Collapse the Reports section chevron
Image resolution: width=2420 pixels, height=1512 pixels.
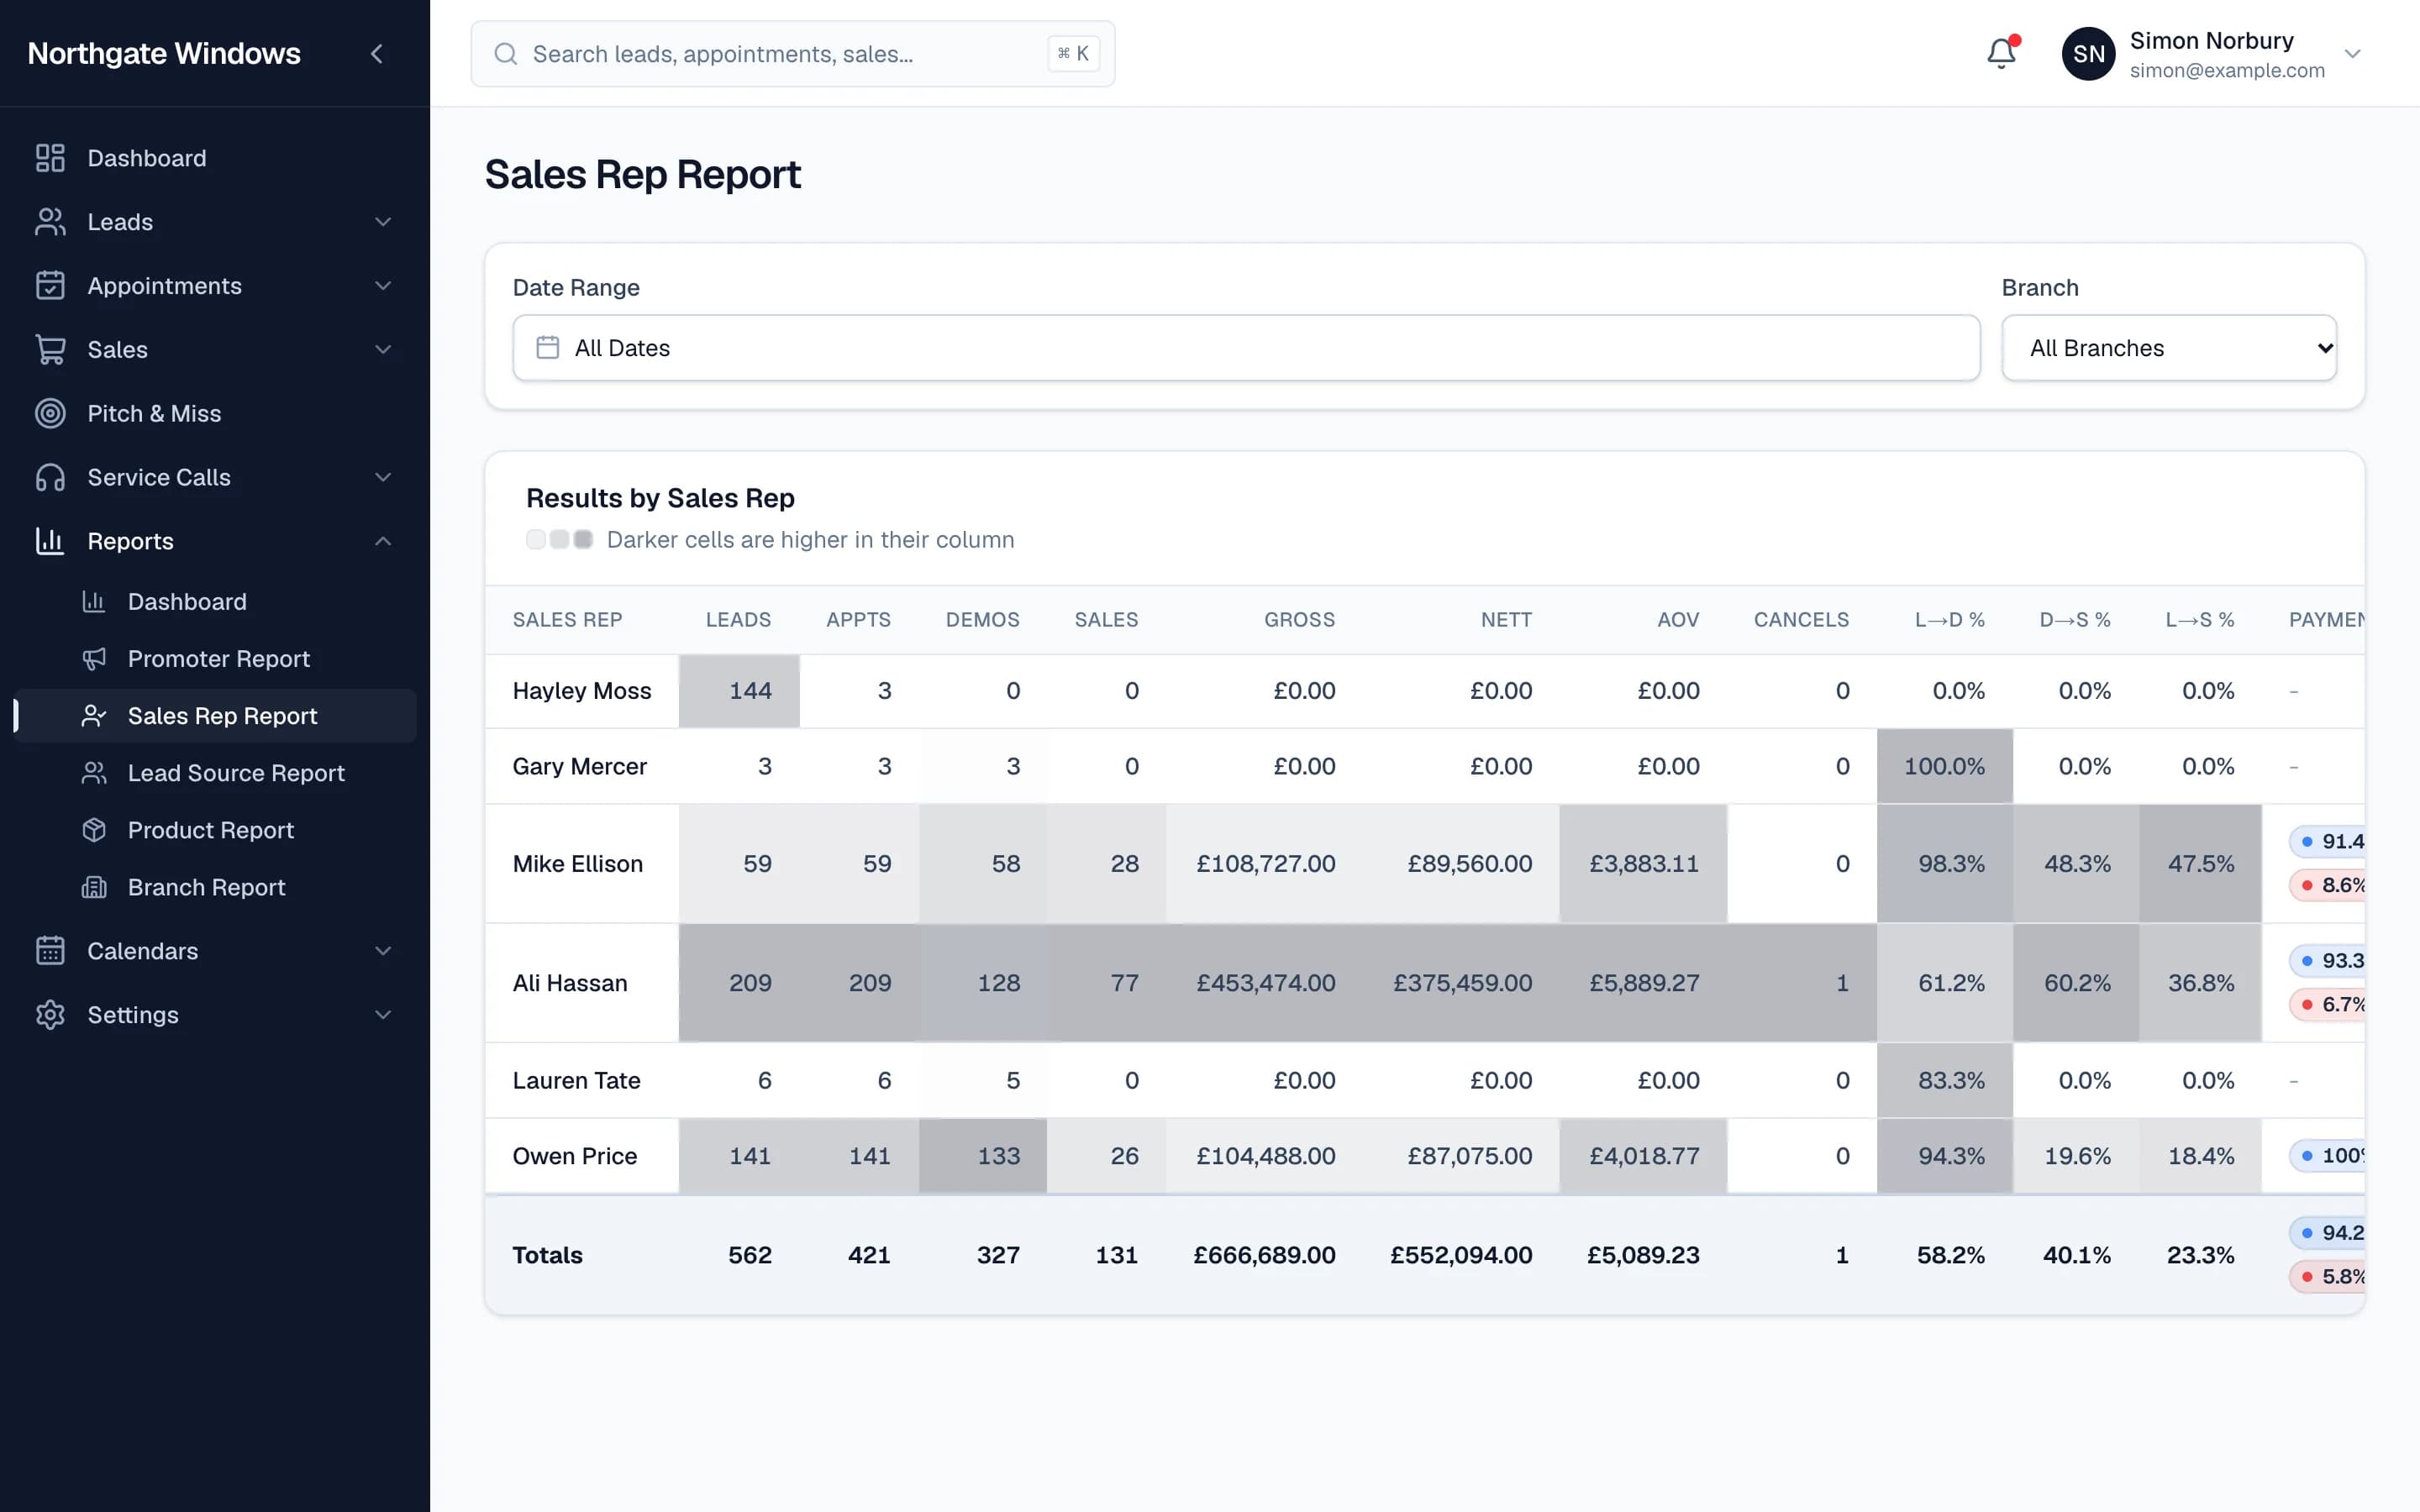[x=383, y=541]
